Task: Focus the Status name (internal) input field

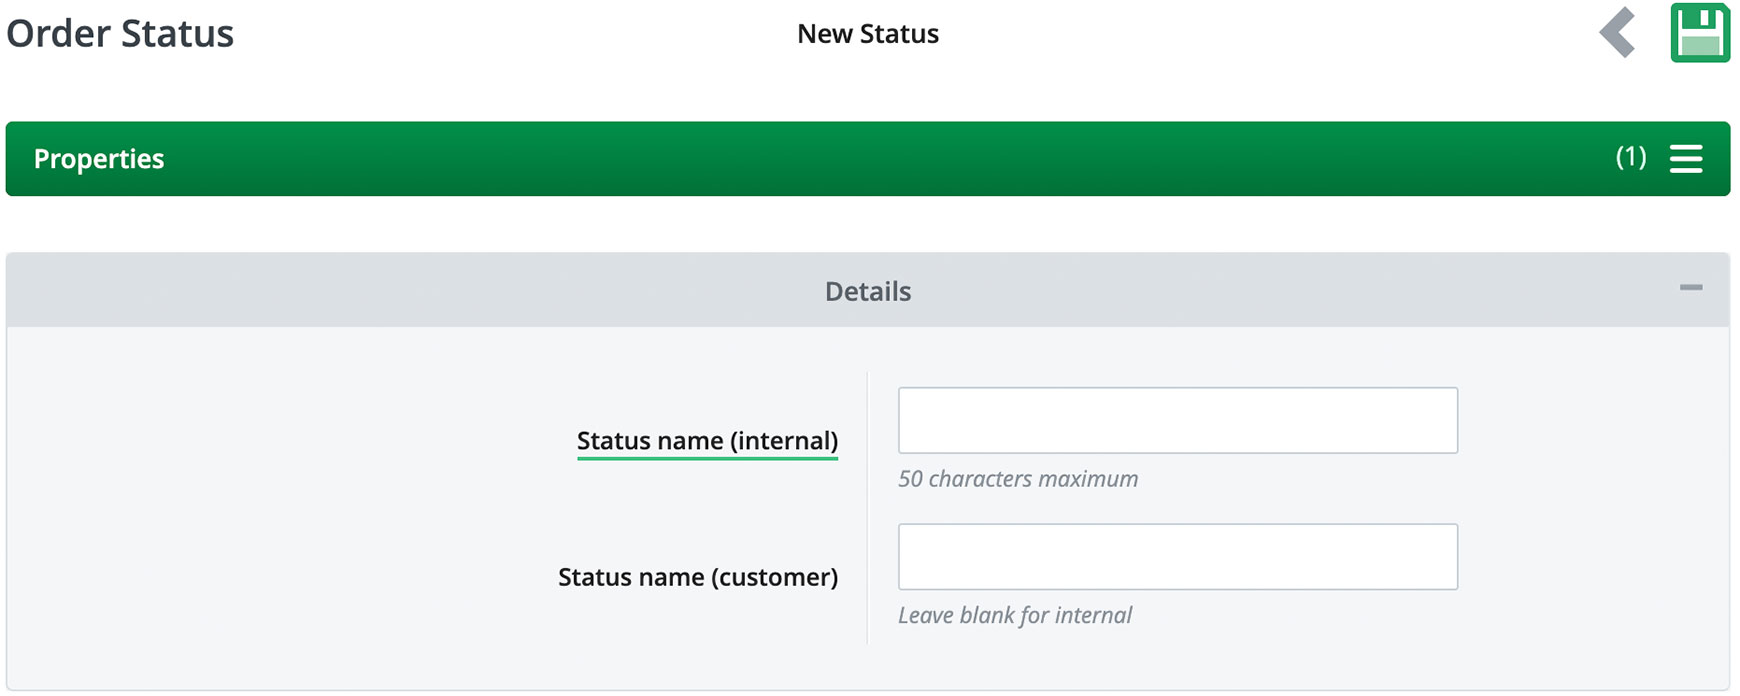Action: pos(1177,420)
